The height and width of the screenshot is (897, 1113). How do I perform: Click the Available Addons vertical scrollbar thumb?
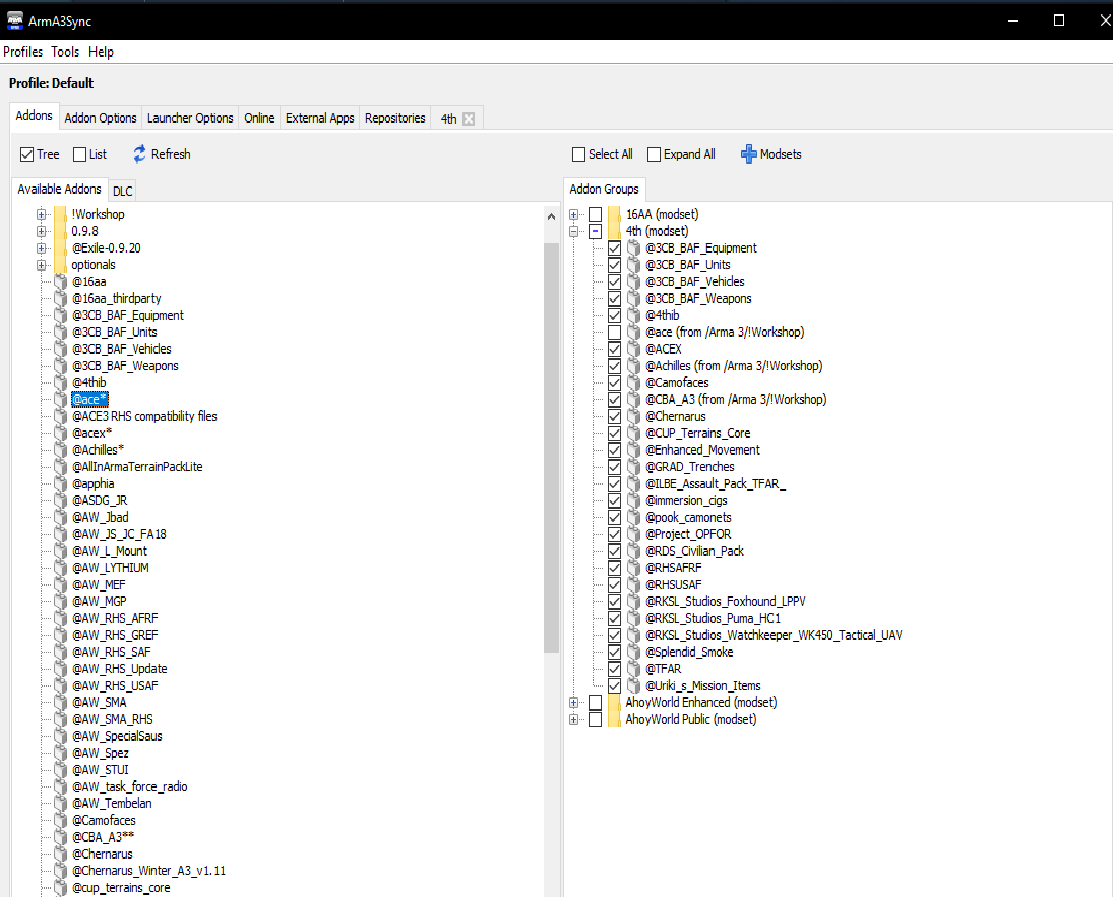pos(552,448)
